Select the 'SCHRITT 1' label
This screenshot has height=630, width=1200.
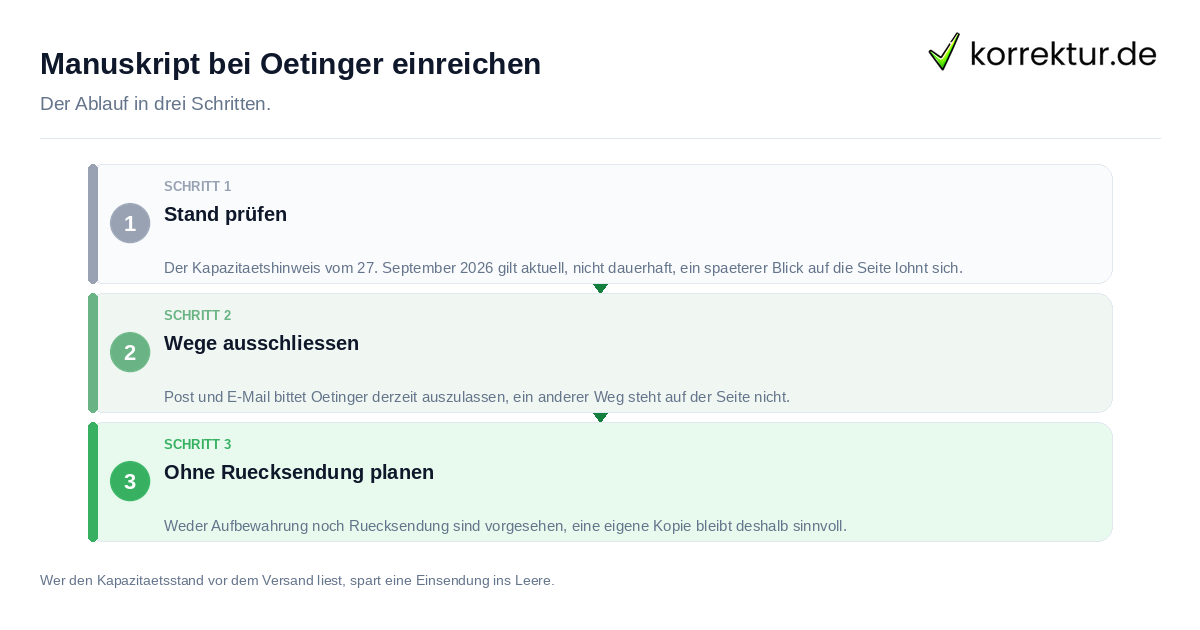[198, 186]
